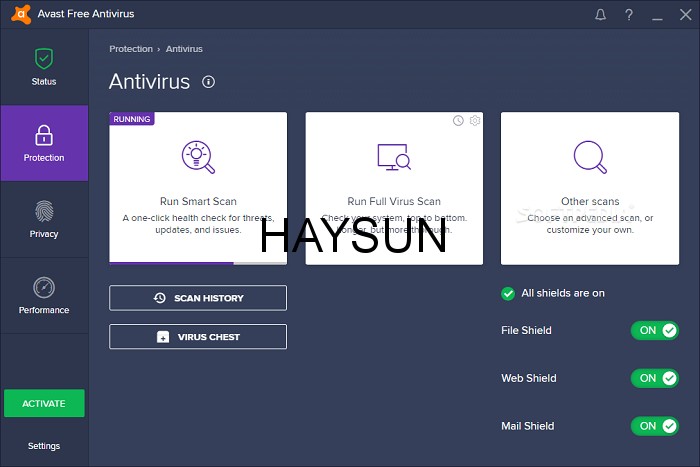Close the Avast window
The image size is (700, 467).
click(685, 15)
